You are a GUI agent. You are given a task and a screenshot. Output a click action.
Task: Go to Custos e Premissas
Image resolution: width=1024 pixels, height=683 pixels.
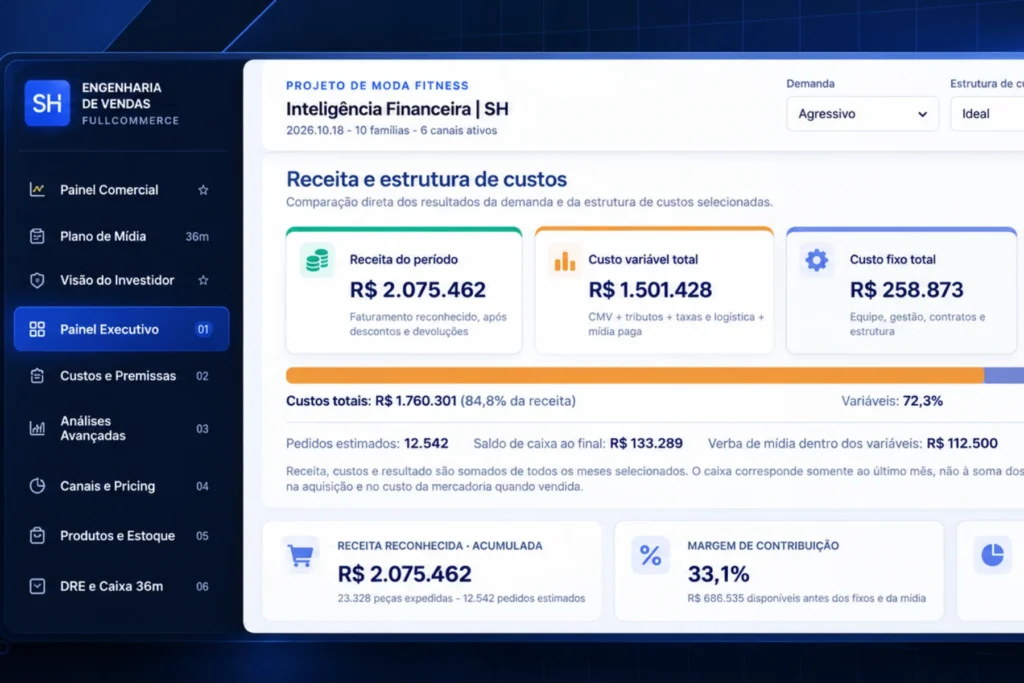coord(121,376)
